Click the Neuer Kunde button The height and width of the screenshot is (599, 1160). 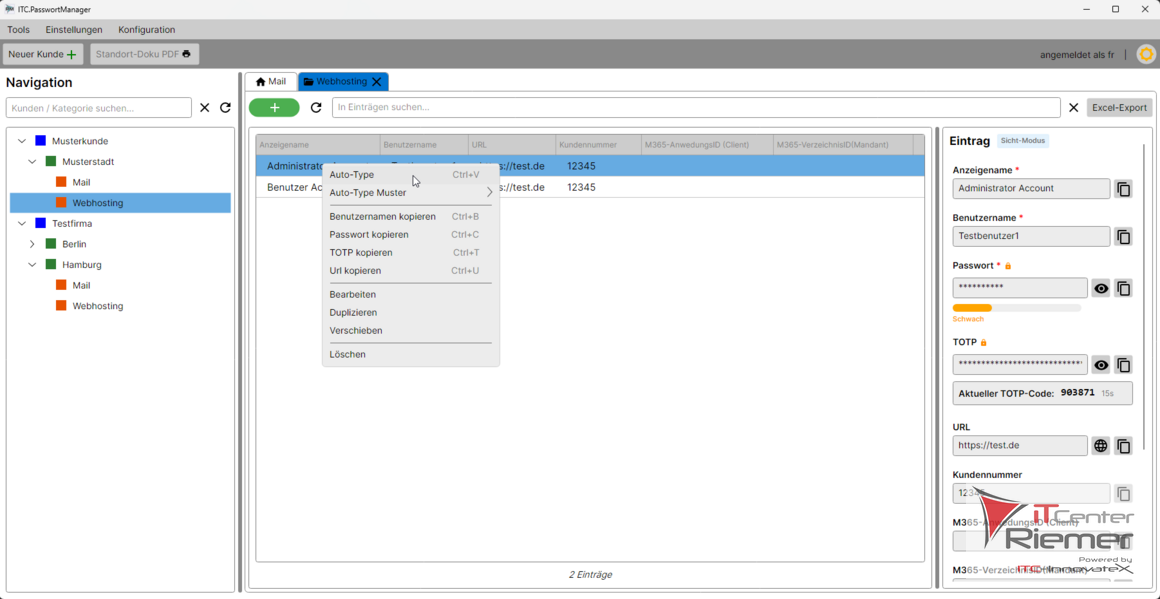pos(43,54)
